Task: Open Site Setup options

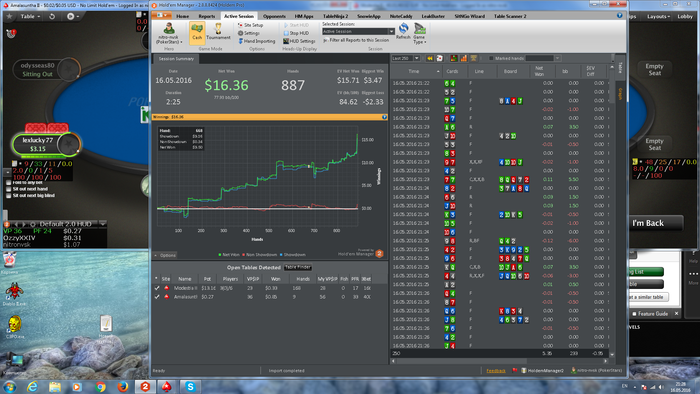Action: coord(250,25)
